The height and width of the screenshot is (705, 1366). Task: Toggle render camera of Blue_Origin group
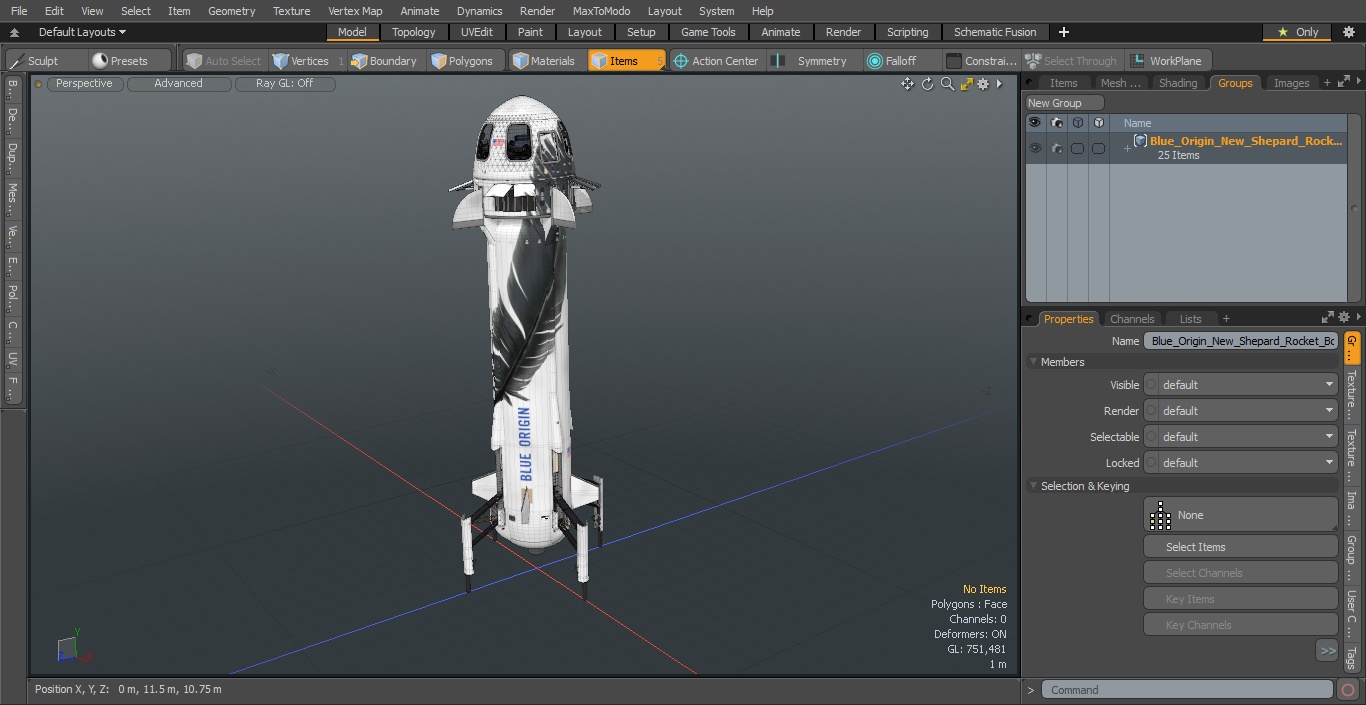1056,148
